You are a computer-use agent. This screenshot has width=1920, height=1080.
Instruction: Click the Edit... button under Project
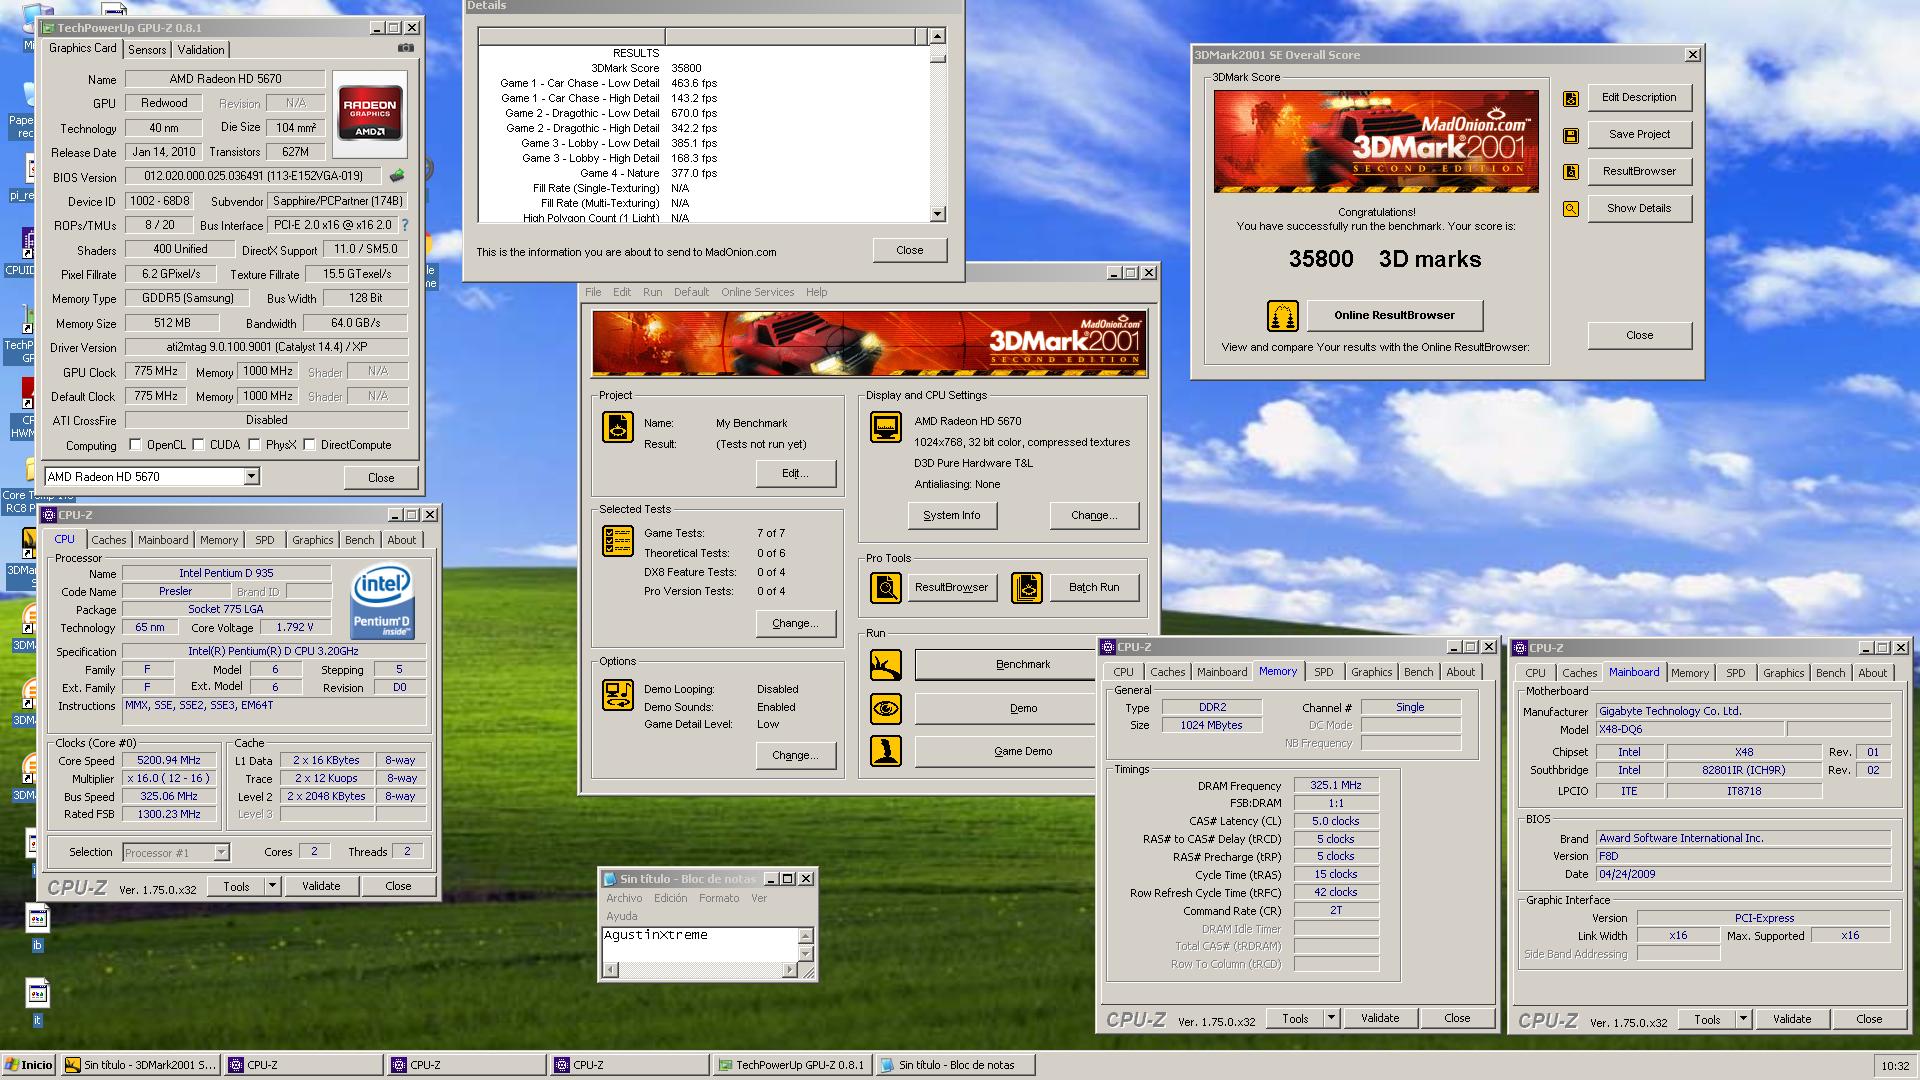click(x=796, y=474)
